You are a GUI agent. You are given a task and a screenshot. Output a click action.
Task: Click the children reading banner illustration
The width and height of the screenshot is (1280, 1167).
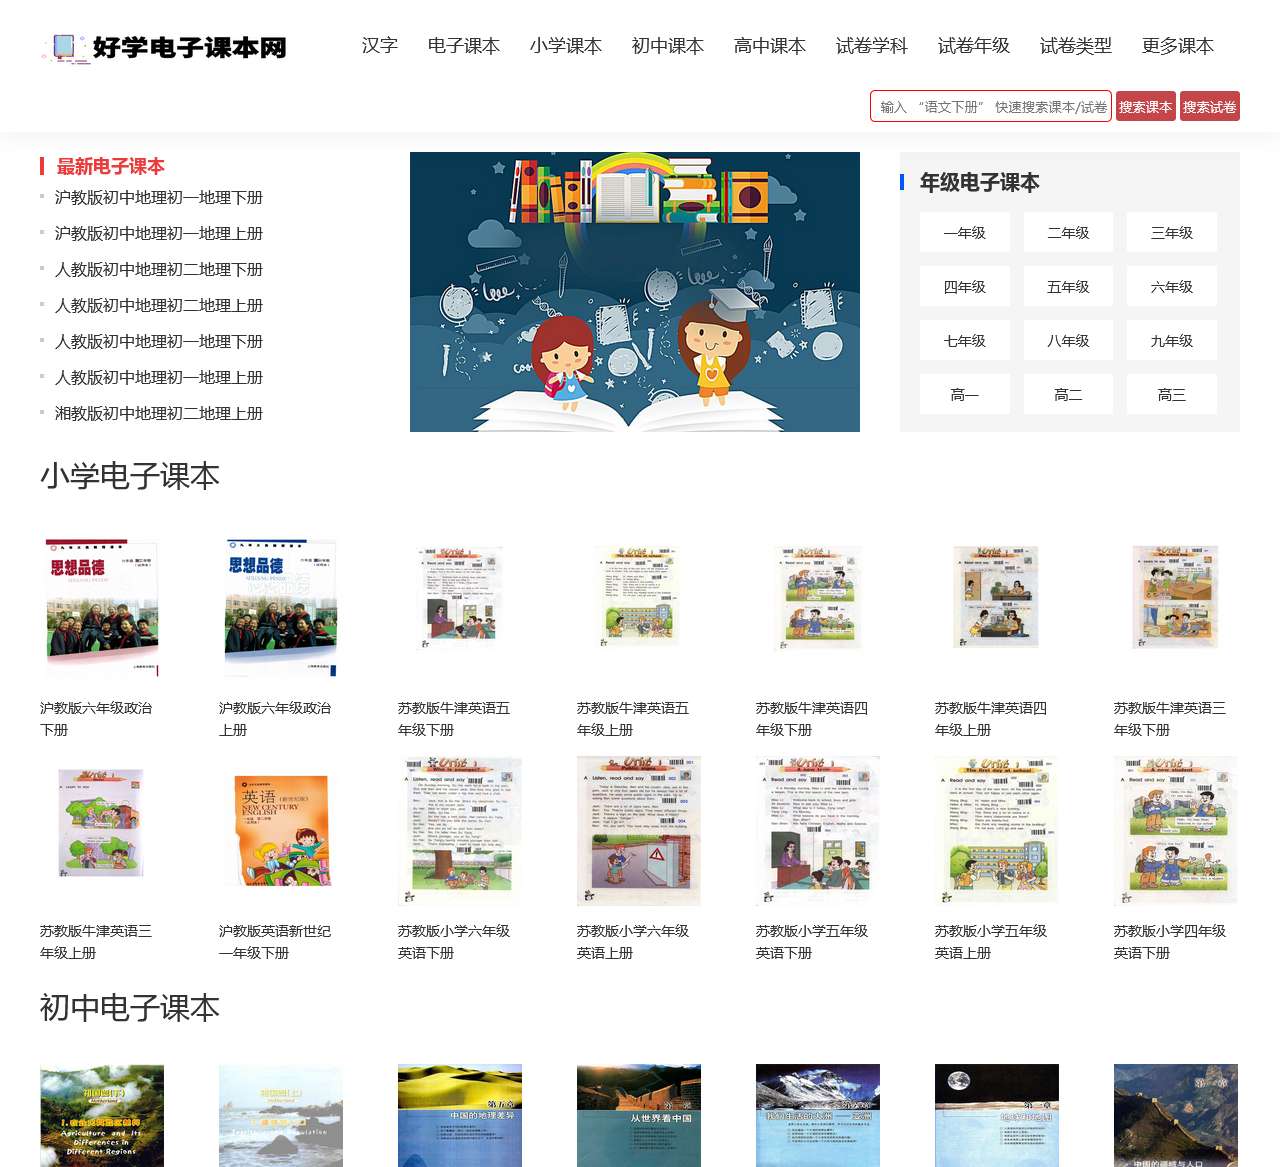coord(634,291)
